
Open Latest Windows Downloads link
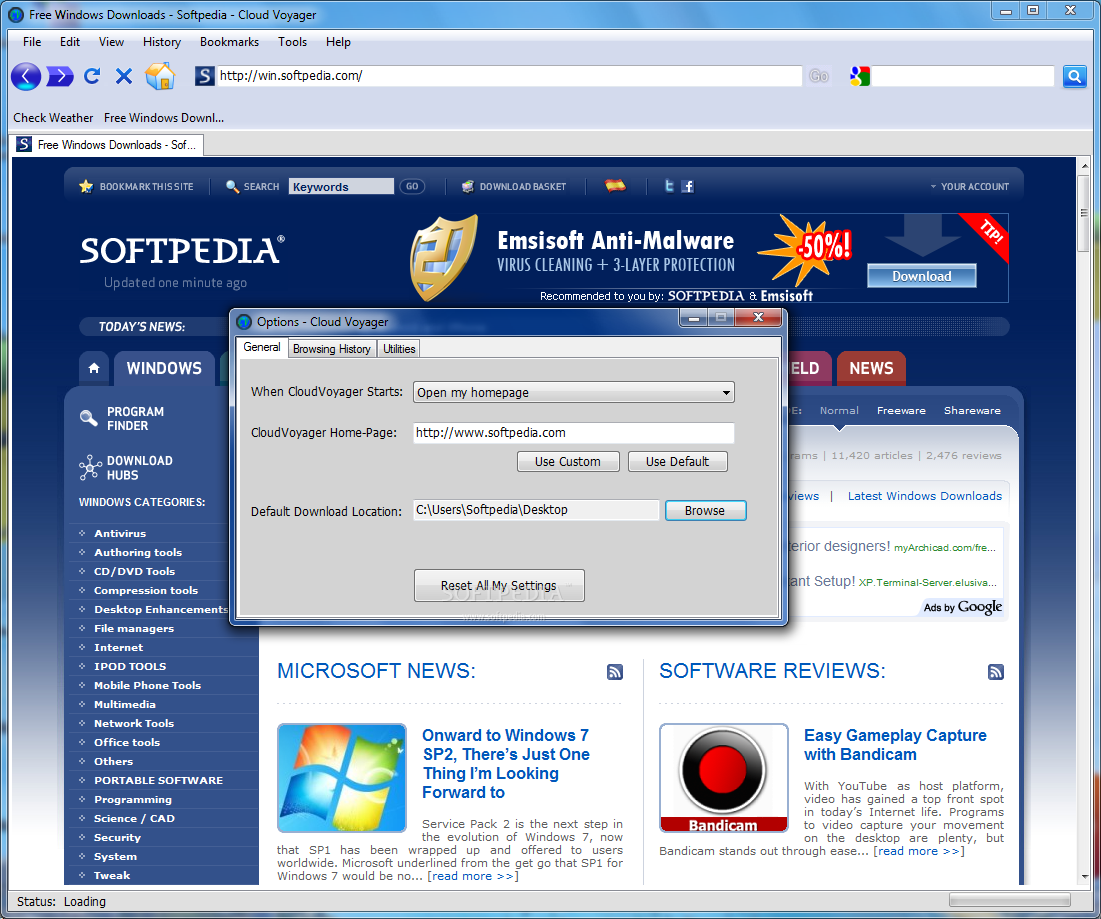tap(925, 496)
